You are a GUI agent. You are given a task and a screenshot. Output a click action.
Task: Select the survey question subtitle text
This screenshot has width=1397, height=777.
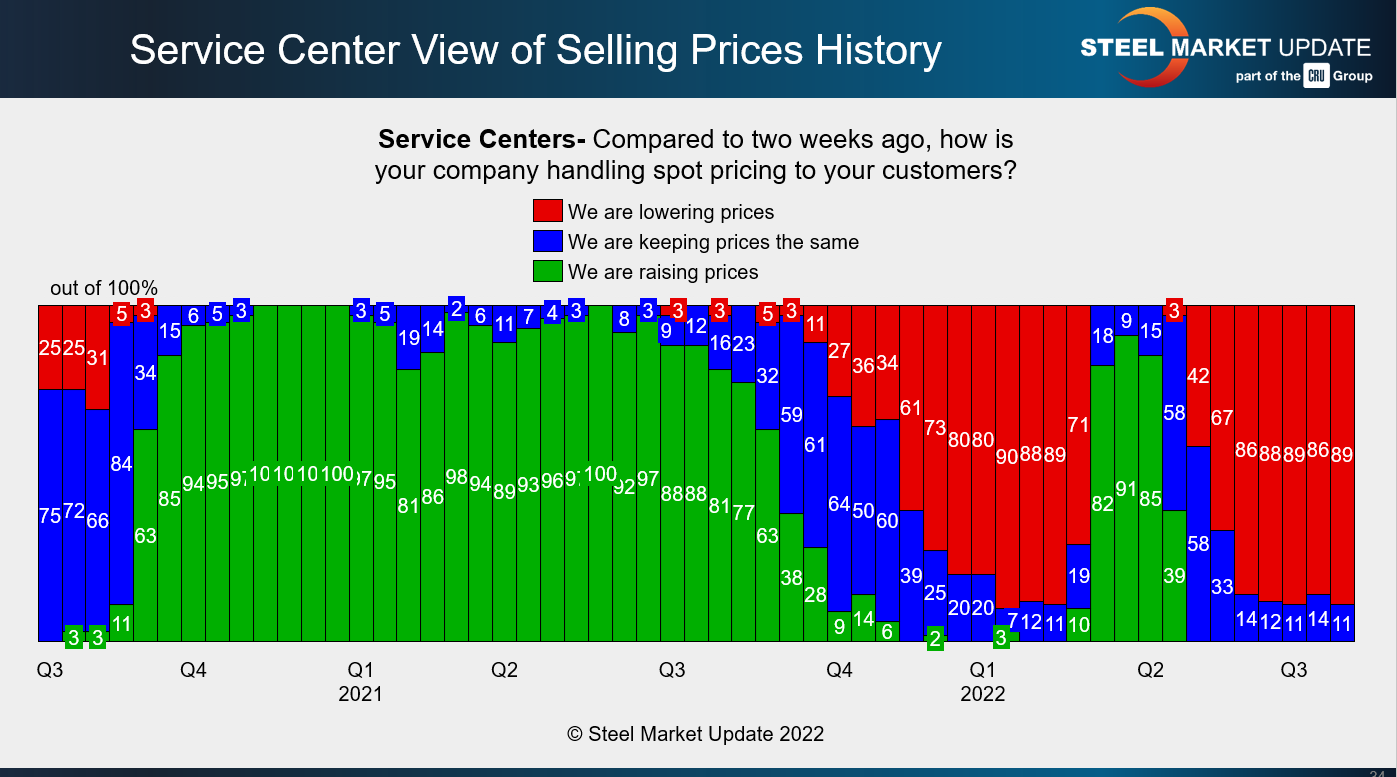(x=696, y=154)
